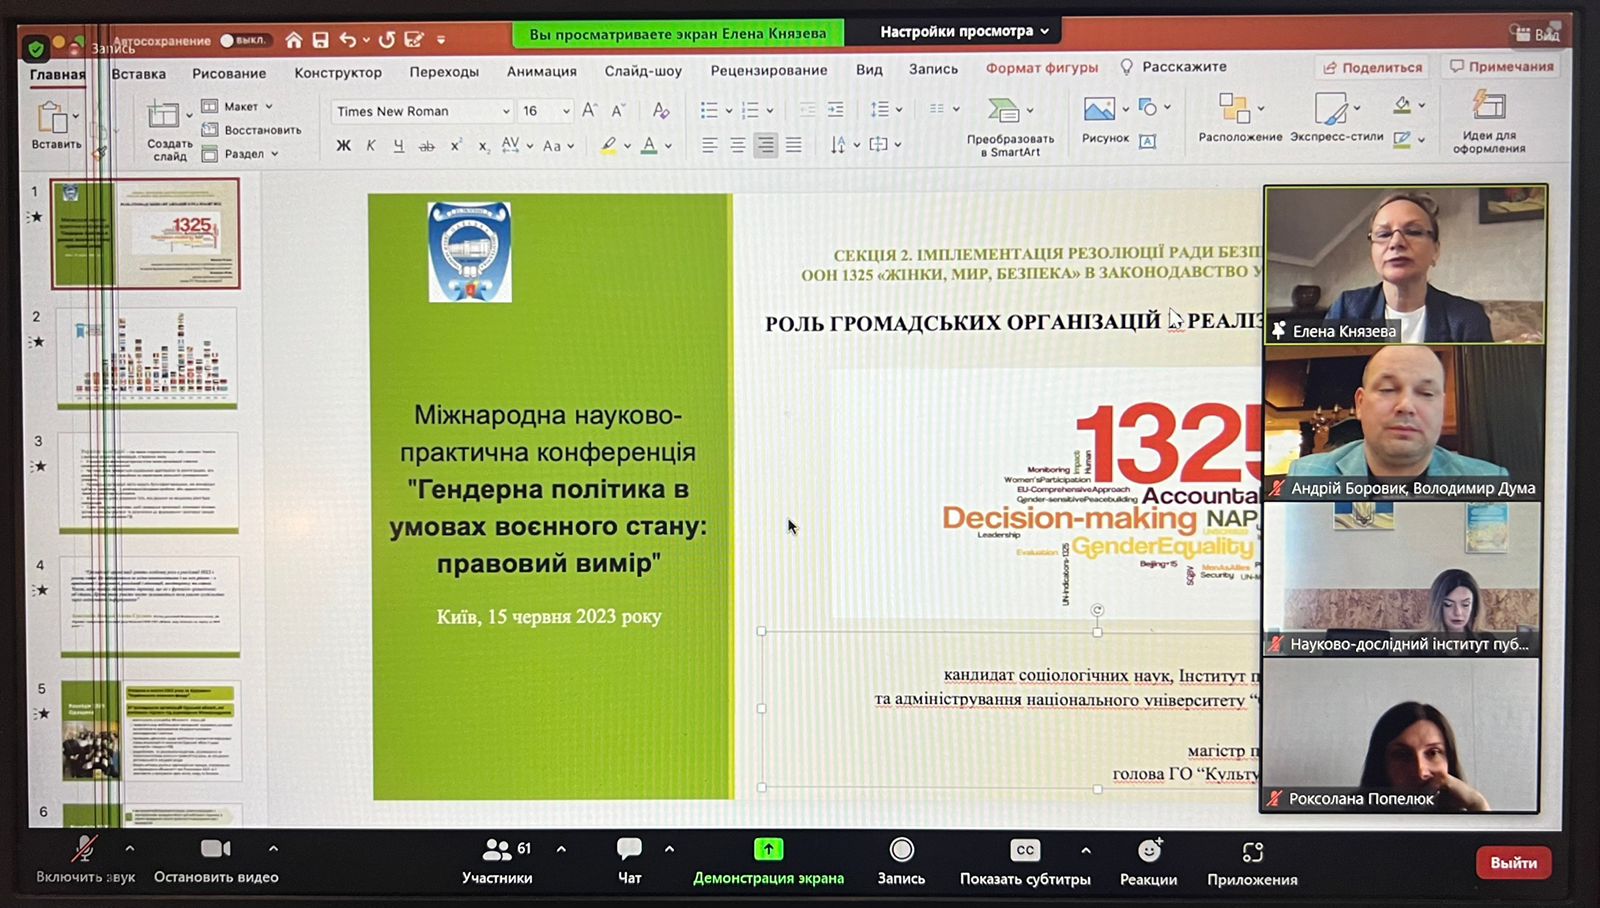Viewport: 1600px width, 908px height.
Task: Expand the video options arrow next to the camera
Action: pos(273,848)
